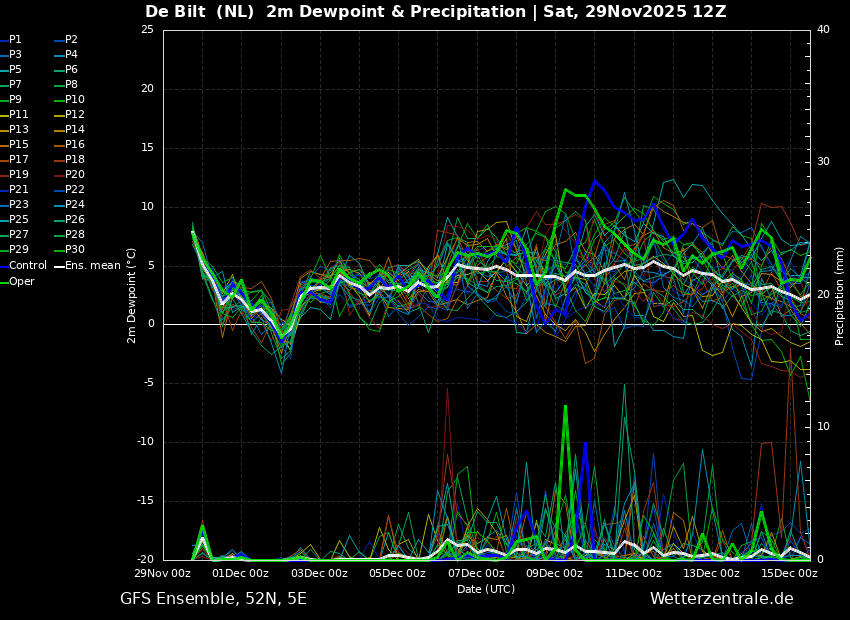Screen dimensions: 850x620
Task: Click the P30 legend label
Action: [69, 249]
